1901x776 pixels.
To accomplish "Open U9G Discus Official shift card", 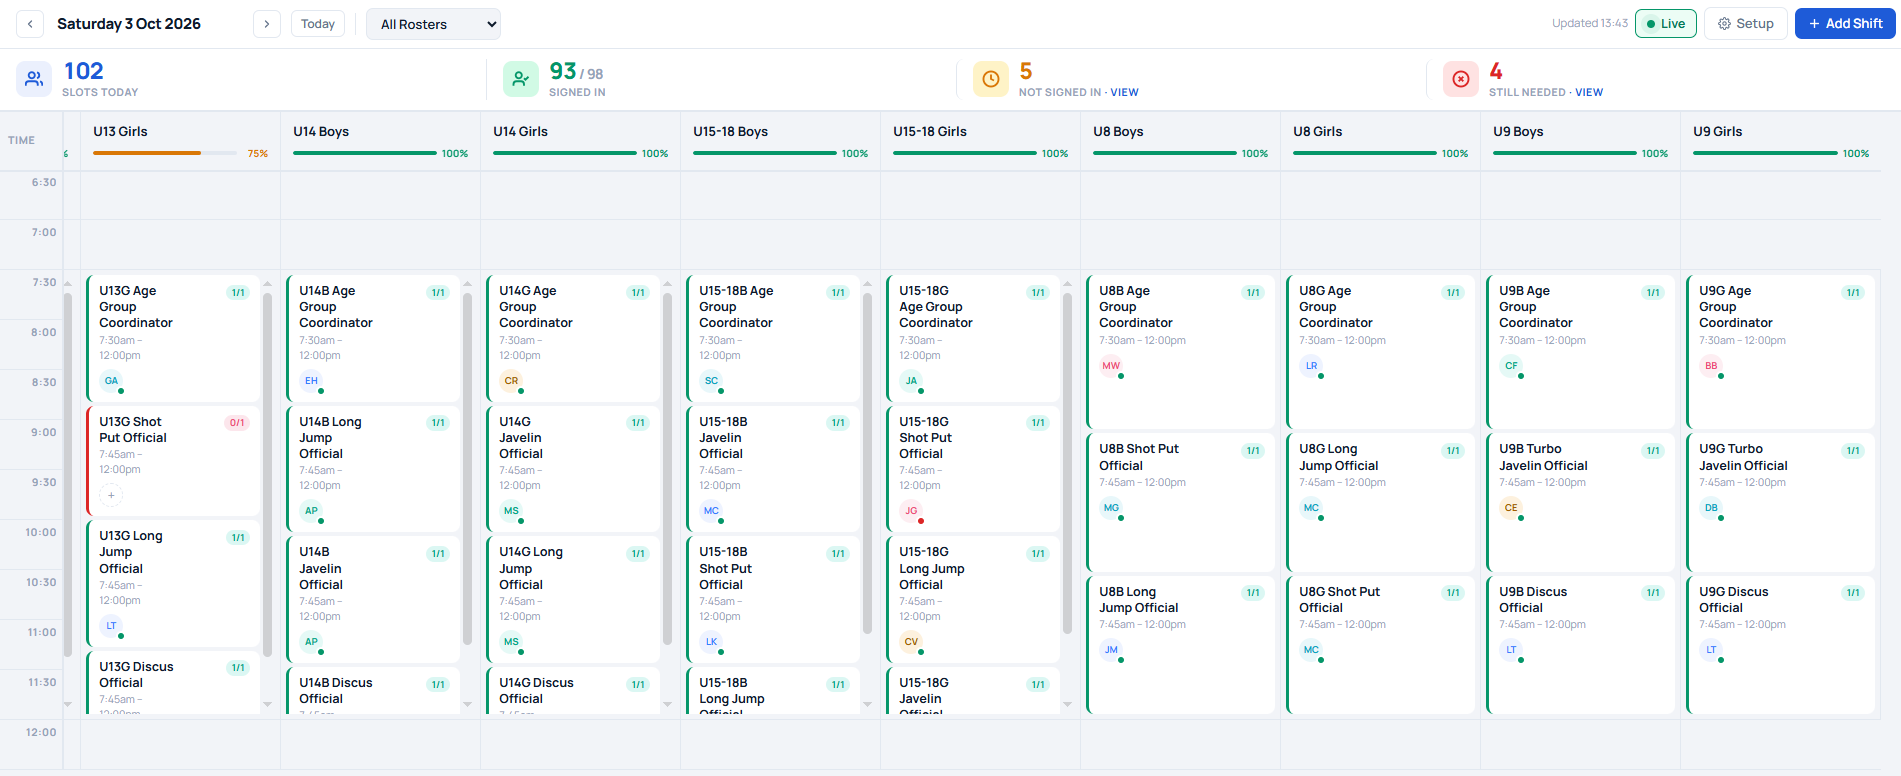I will click(1781, 644).
